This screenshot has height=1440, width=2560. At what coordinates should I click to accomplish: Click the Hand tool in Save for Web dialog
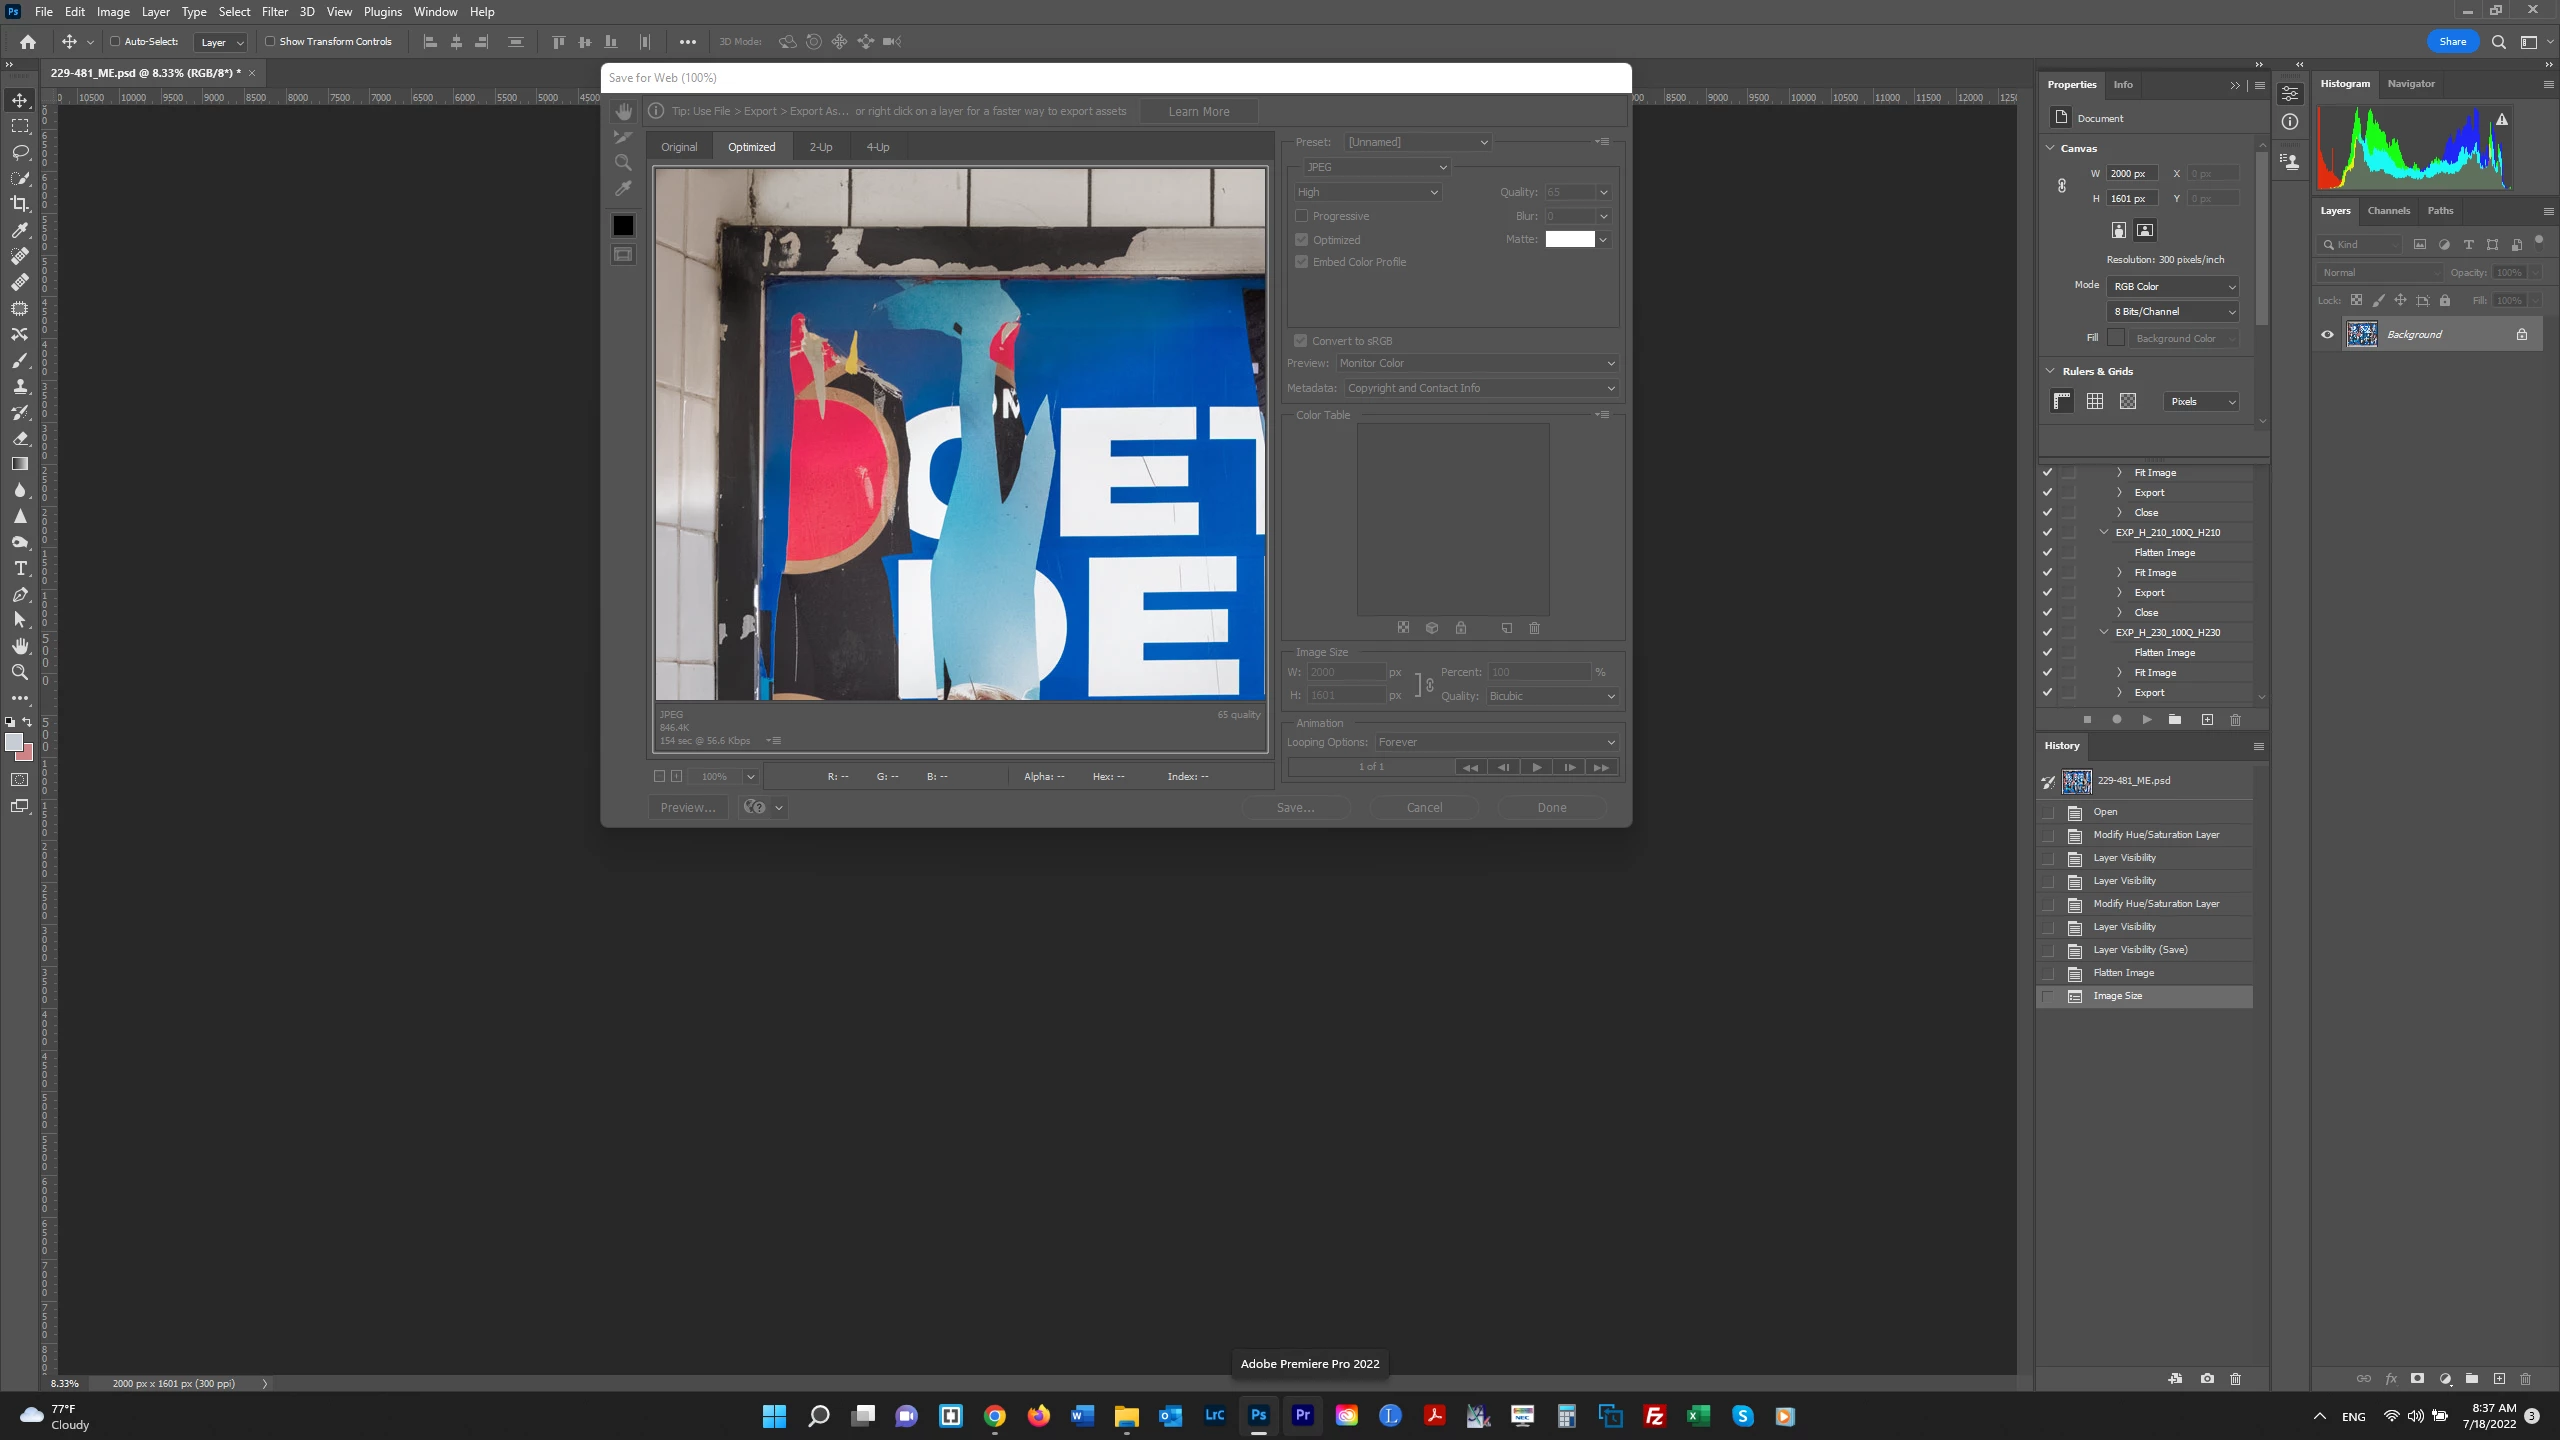[623, 111]
